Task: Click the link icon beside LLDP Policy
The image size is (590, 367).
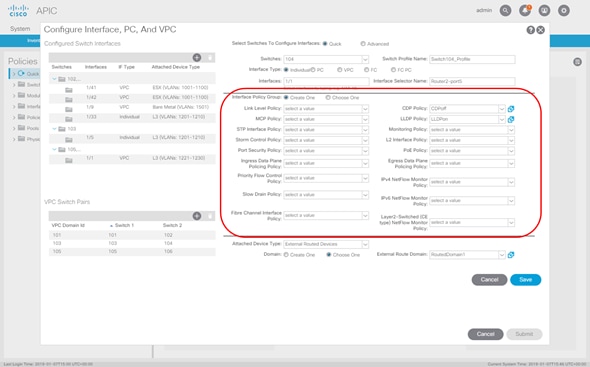Action: [x=511, y=119]
